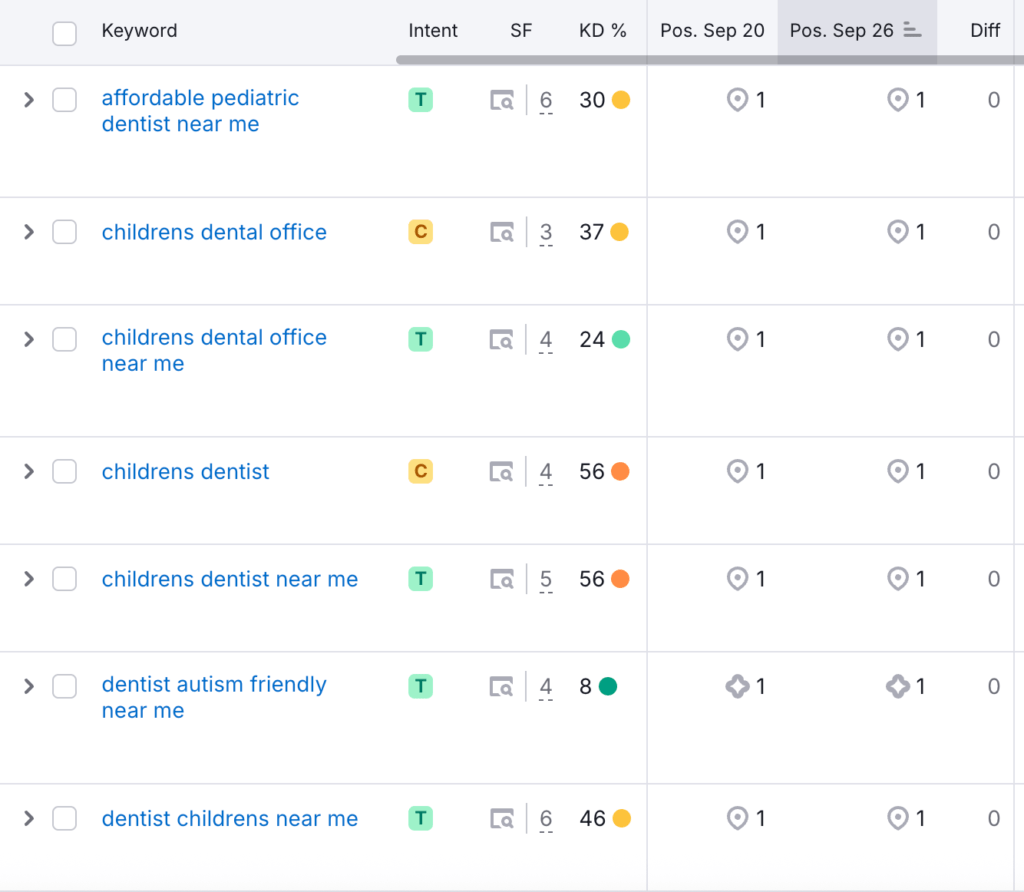Screen dimensions: 1024x892
Task: Expand the dentist childrens near me row
Action: pos(29,818)
